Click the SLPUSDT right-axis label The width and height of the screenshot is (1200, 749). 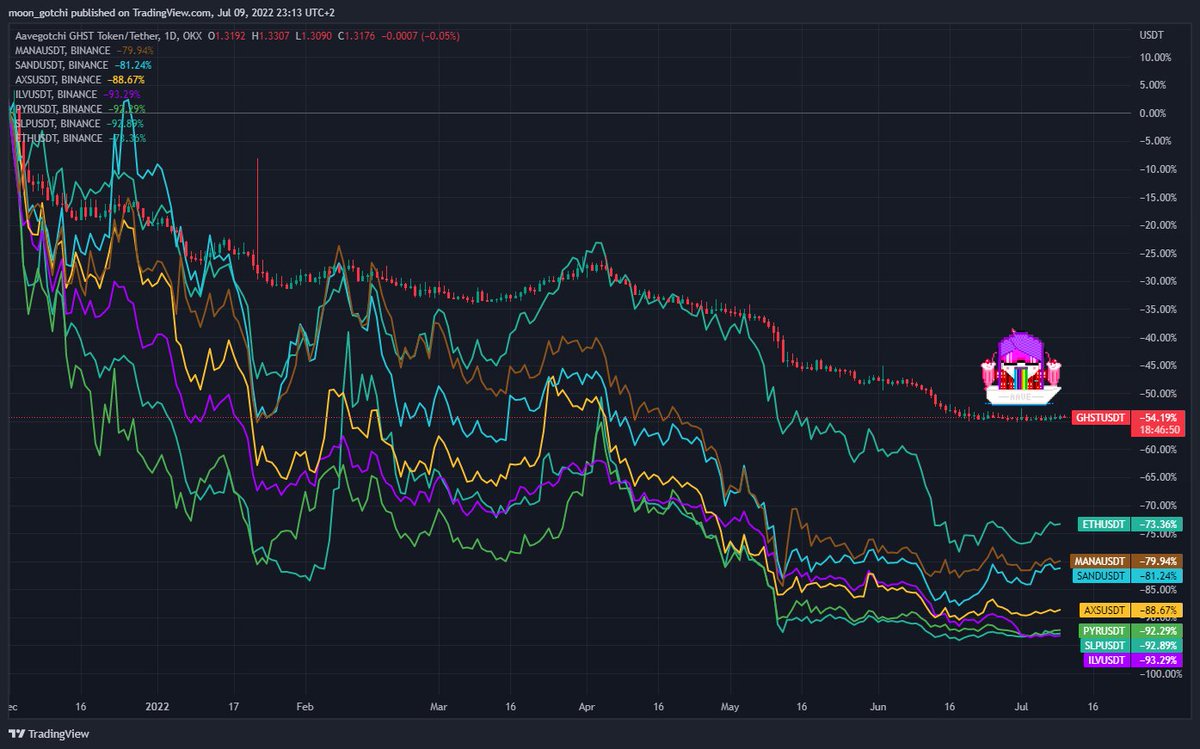click(1104, 645)
